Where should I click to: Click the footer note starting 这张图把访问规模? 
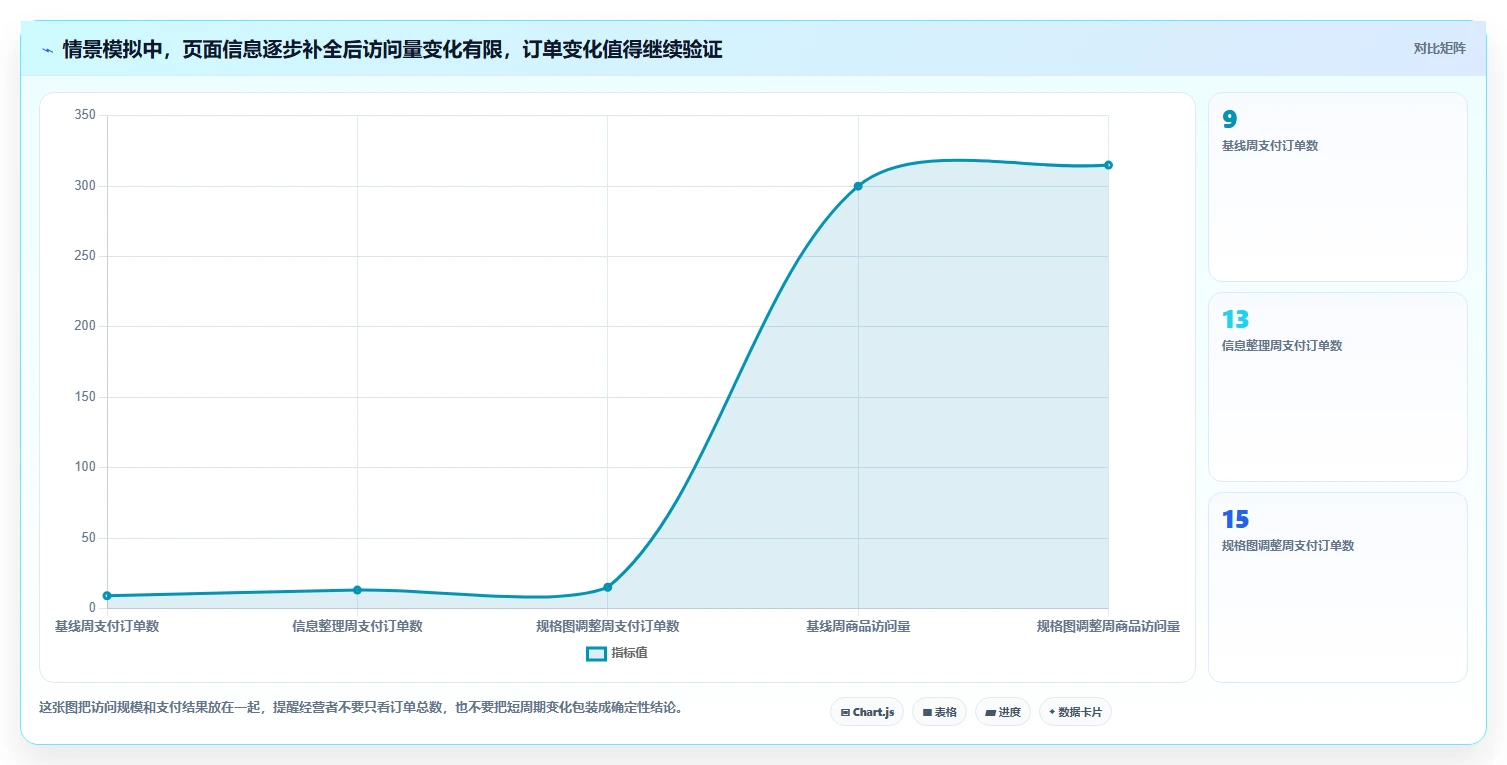click(361, 707)
